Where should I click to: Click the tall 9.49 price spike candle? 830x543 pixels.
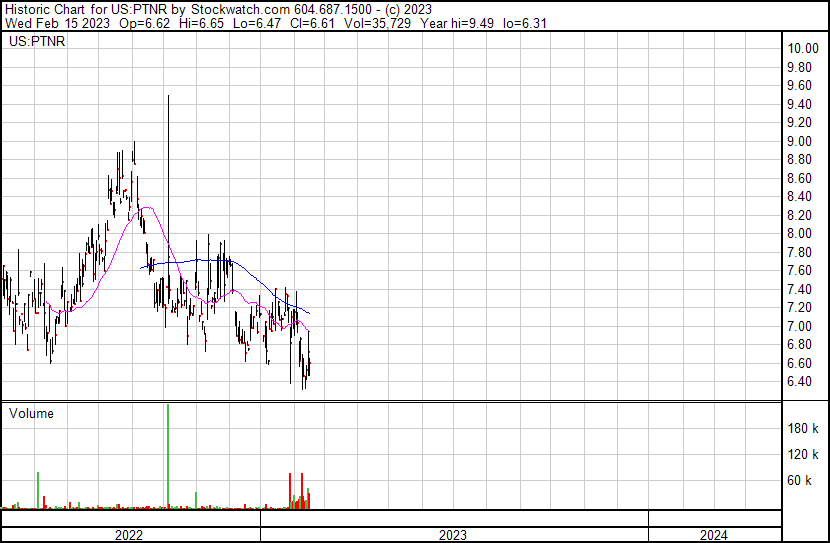[168, 201]
